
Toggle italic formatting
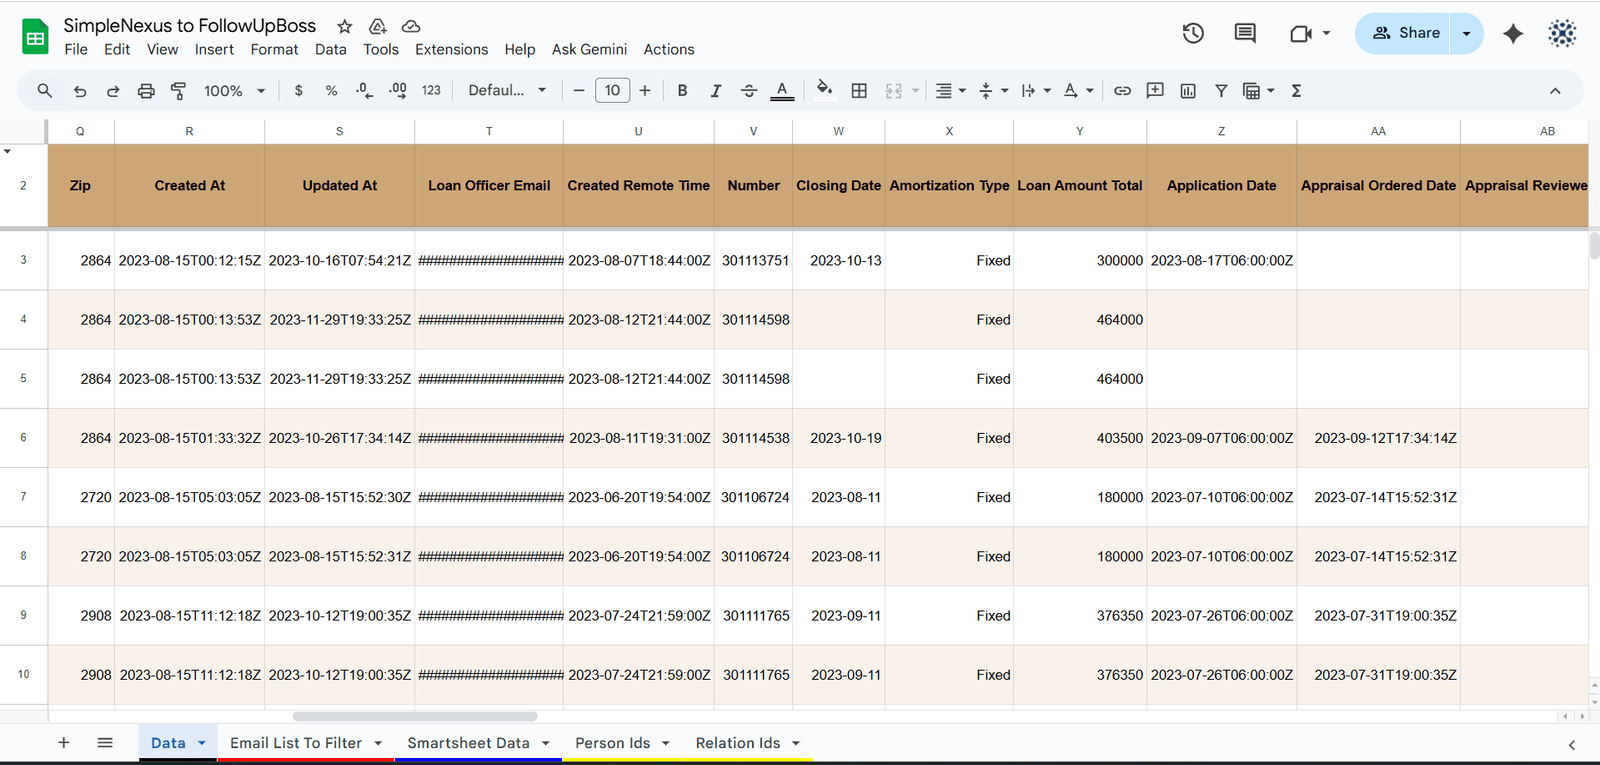[x=715, y=91]
